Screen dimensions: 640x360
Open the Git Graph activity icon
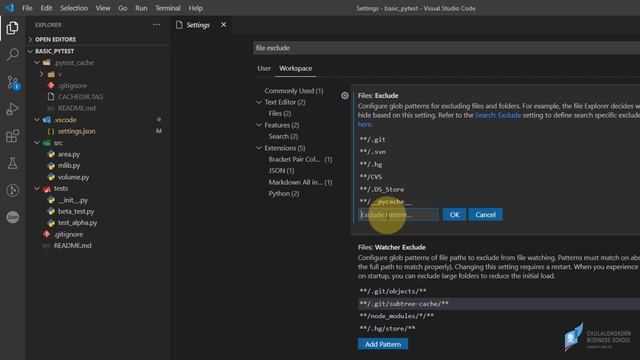click(12, 190)
